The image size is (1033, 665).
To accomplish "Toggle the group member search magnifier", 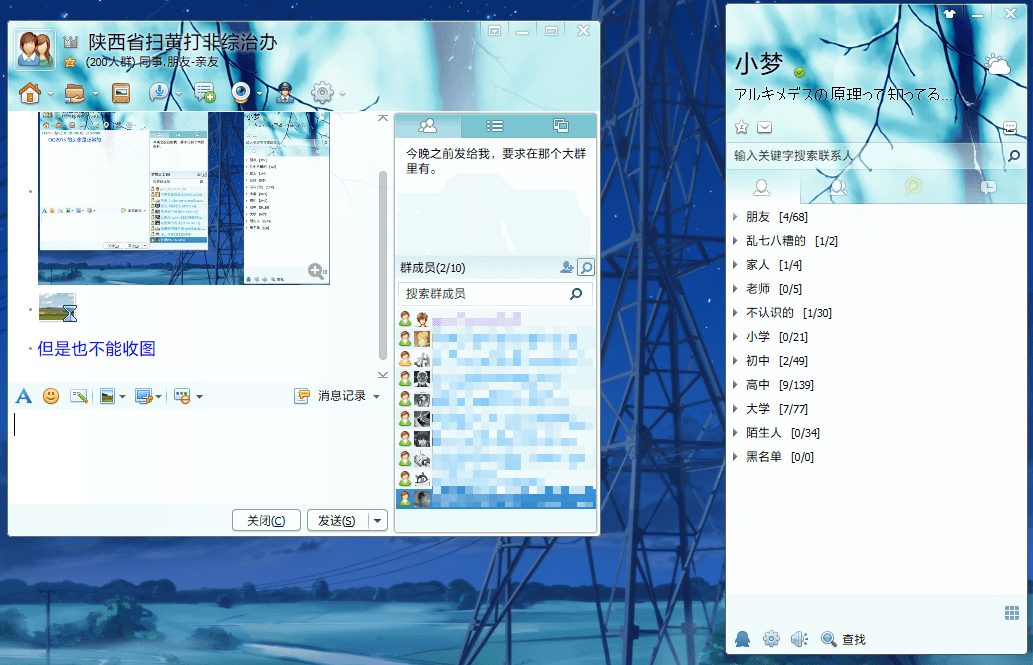I will tap(586, 267).
